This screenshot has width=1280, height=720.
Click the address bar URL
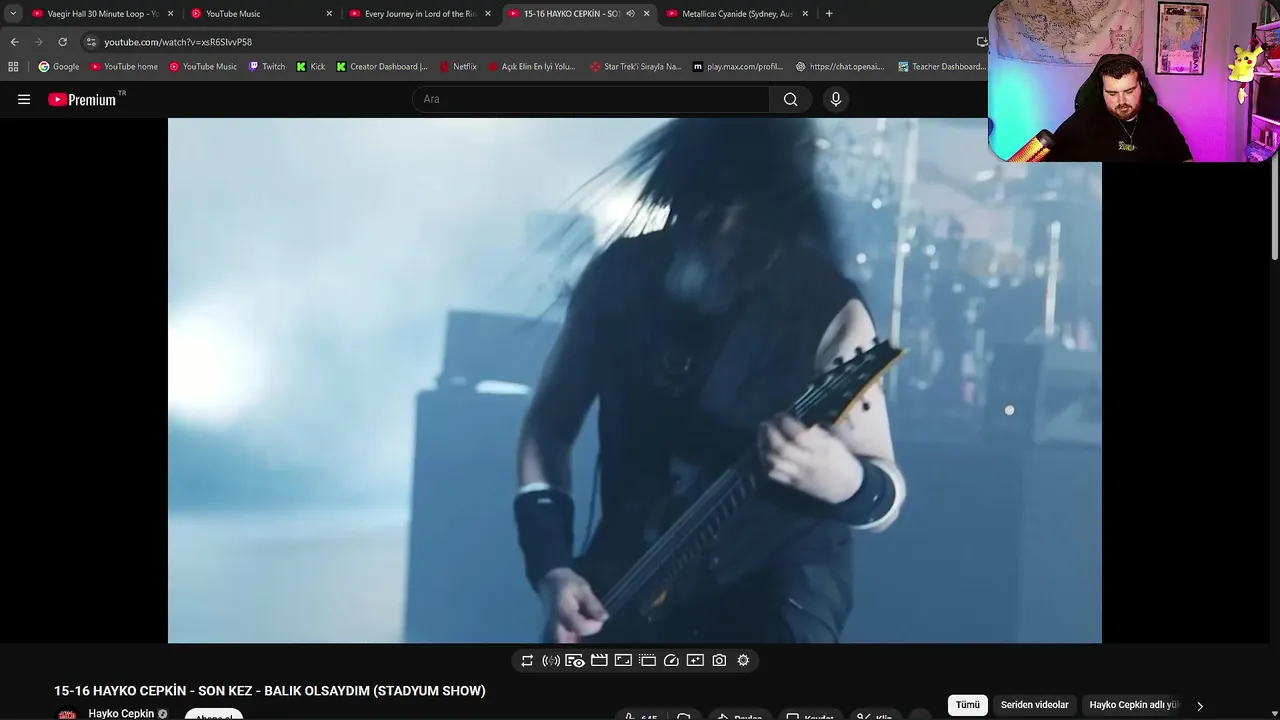click(178, 42)
